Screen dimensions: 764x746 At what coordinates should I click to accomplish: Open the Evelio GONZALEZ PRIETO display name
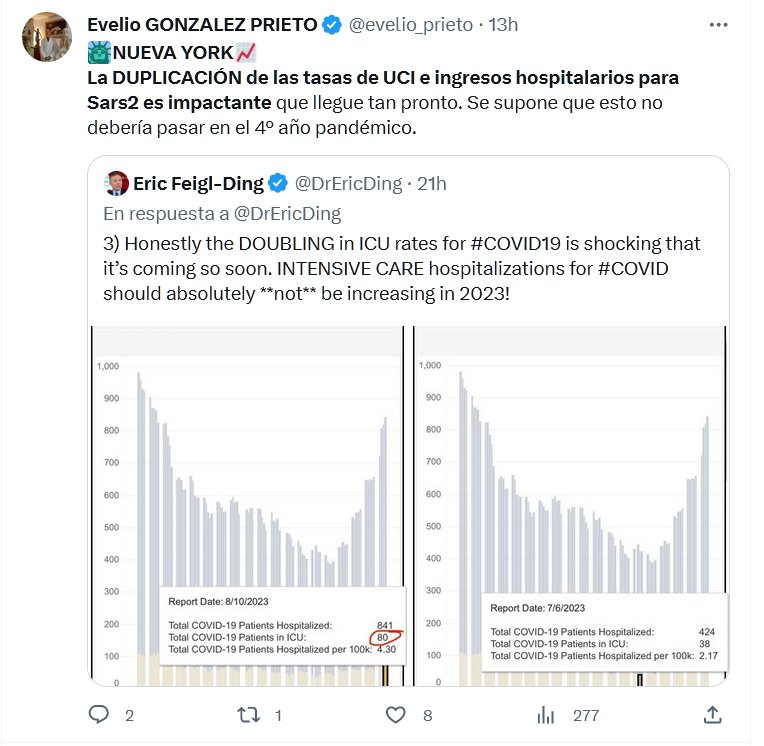pyautogui.click(x=202, y=24)
